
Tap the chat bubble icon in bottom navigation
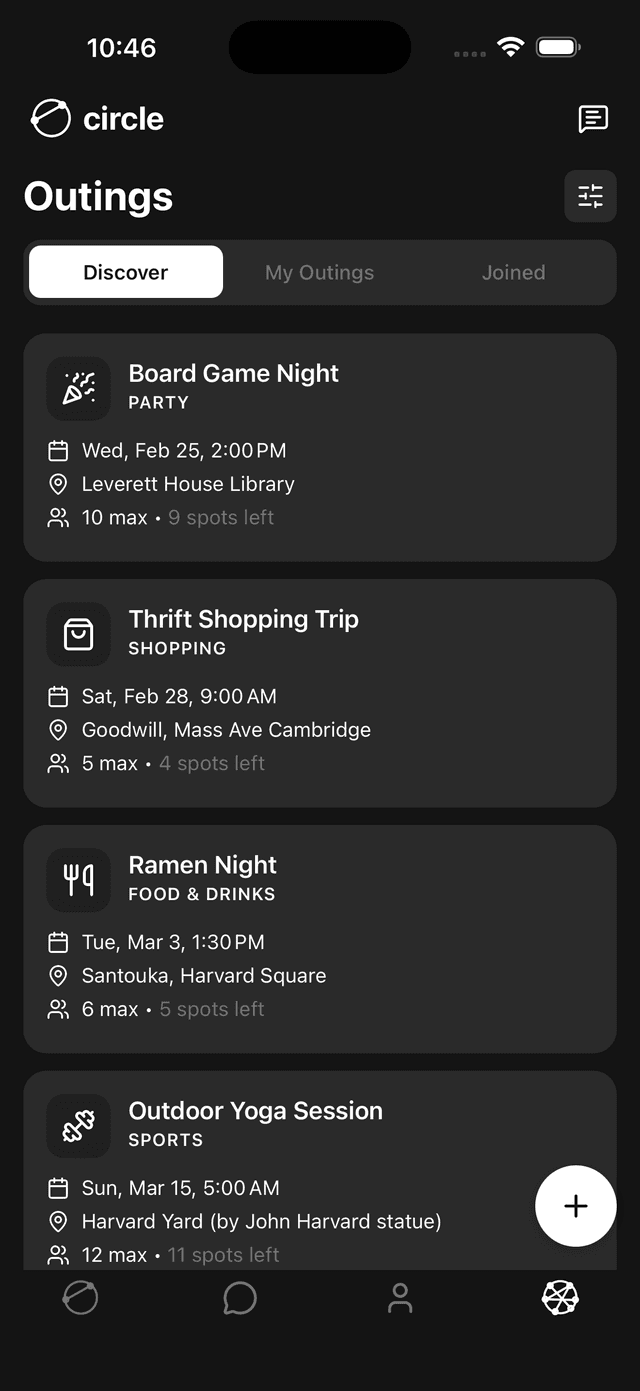click(240, 1298)
